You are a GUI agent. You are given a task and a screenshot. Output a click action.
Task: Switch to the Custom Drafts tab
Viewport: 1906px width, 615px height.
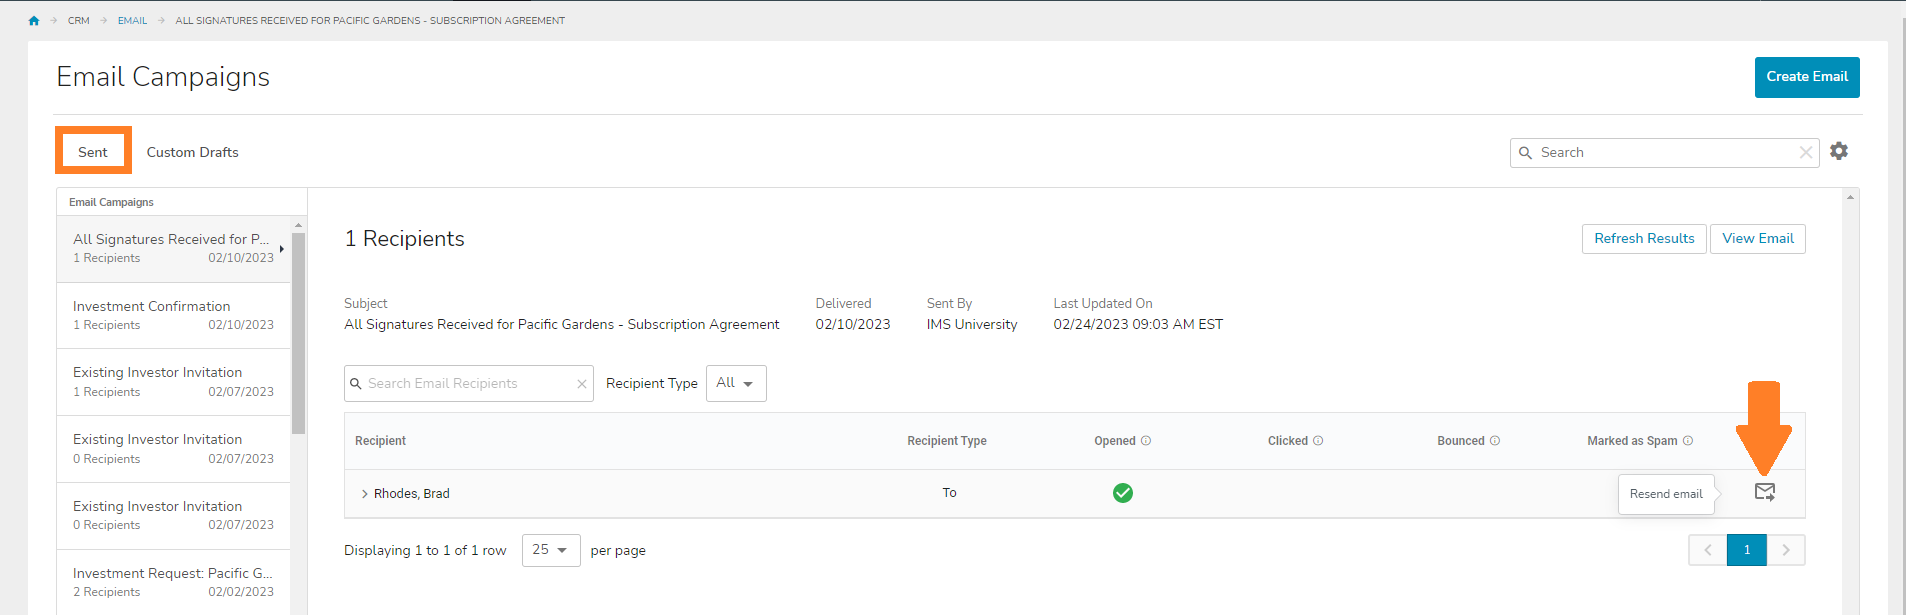click(x=193, y=153)
